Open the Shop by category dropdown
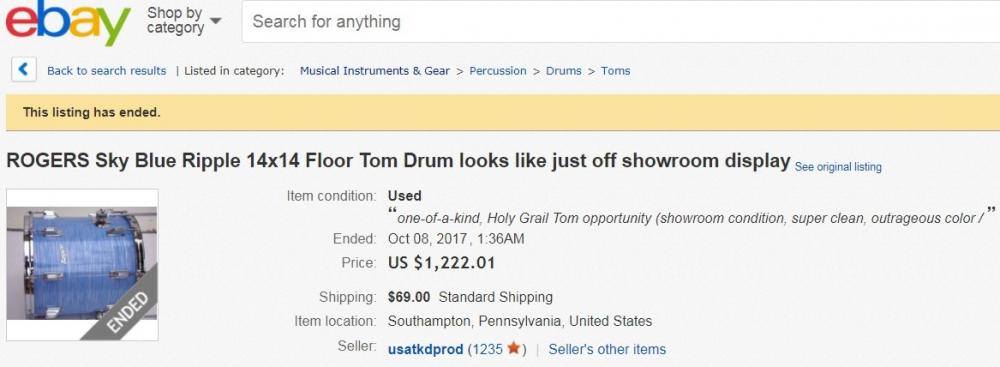The height and width of the screenshot is (367, 1000). click(x=184, y=20)
